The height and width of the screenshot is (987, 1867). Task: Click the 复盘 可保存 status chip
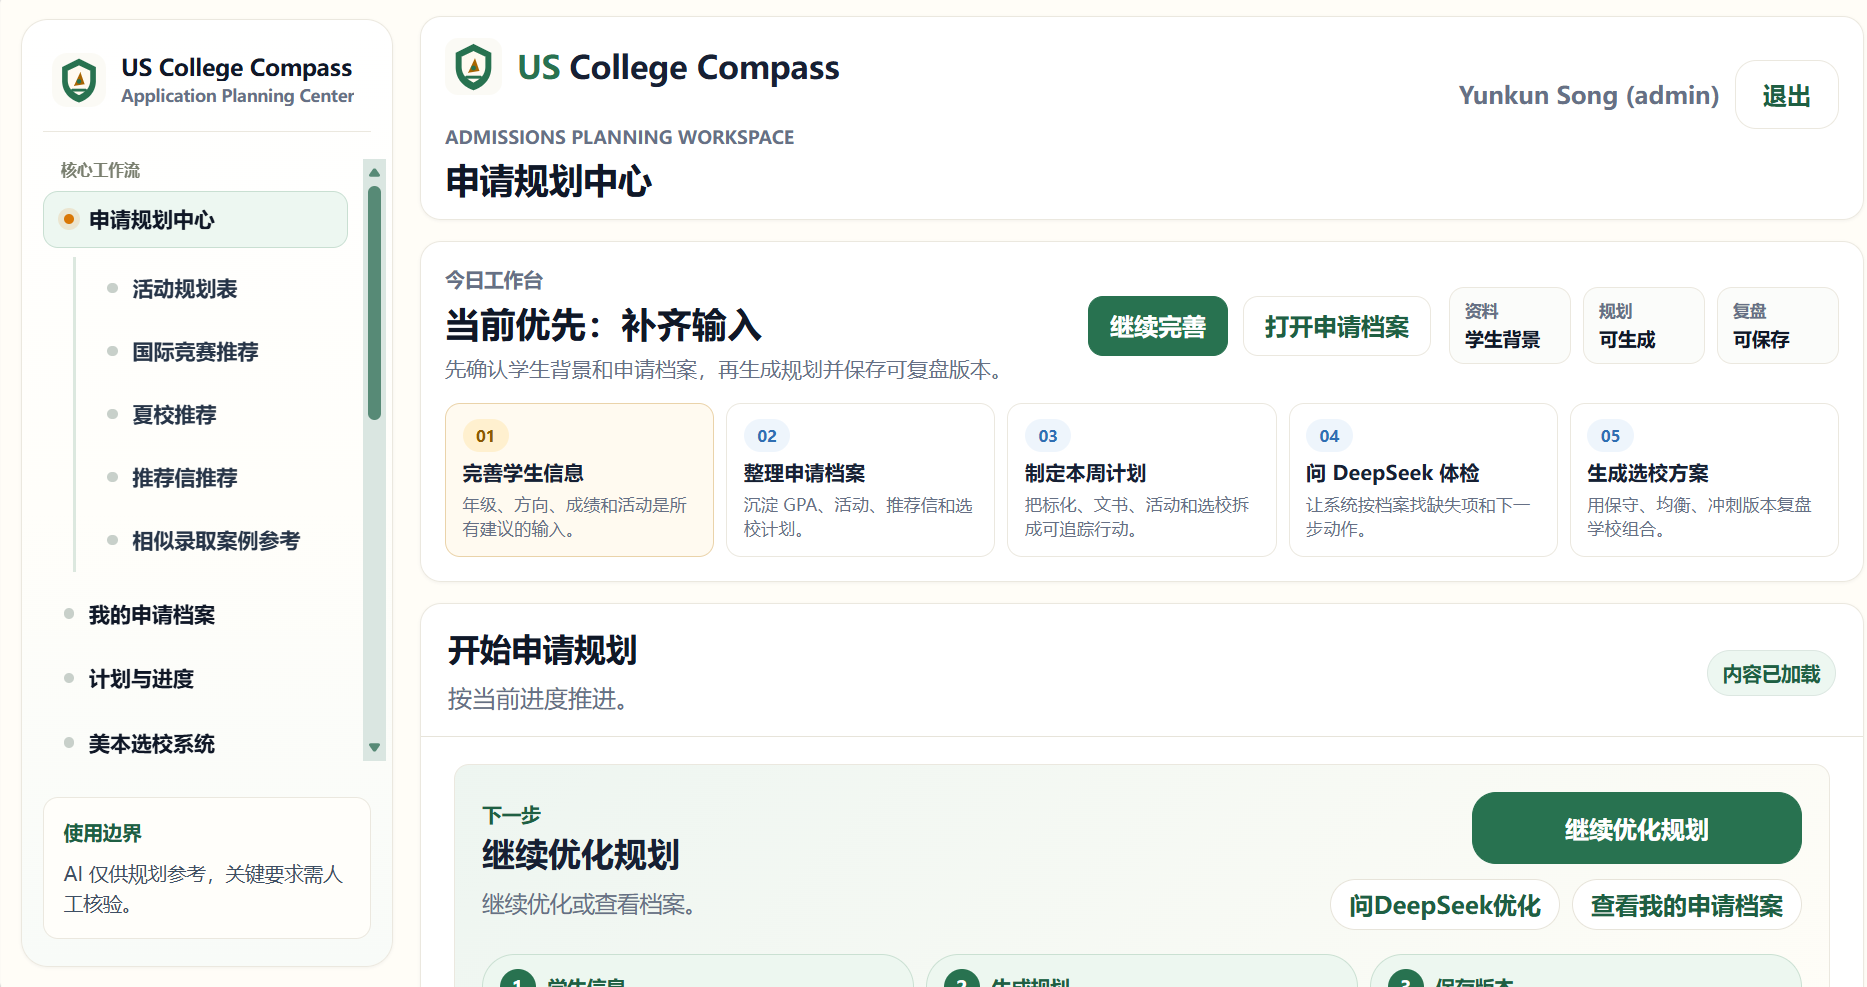[x=1777, y=326]
